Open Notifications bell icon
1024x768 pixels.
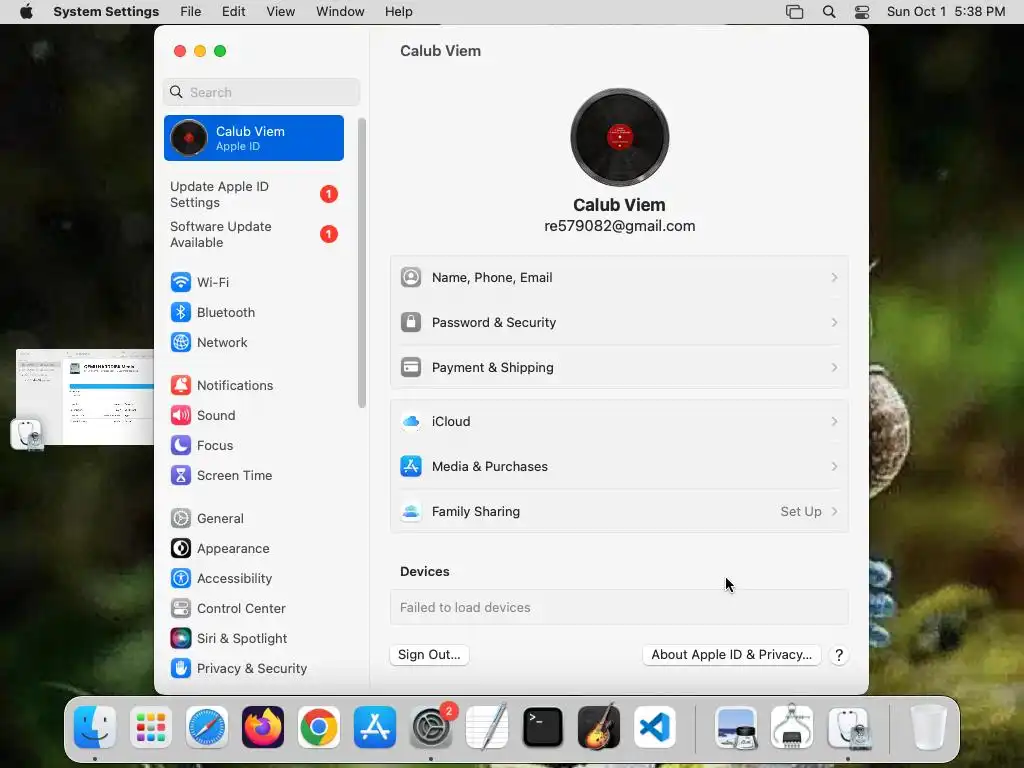[x=181, y=385]
